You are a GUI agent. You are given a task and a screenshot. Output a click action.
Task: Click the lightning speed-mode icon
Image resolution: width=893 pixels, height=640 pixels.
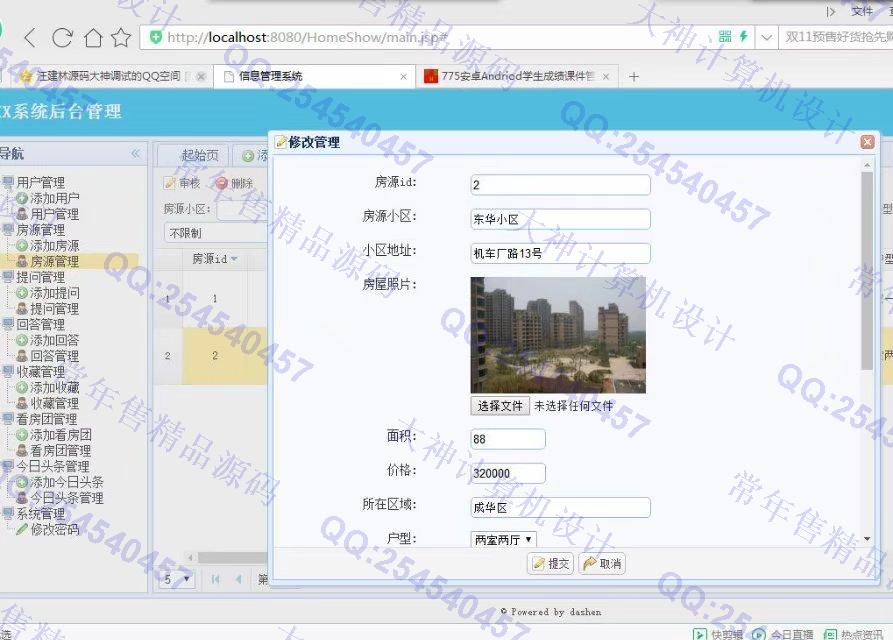743,36
